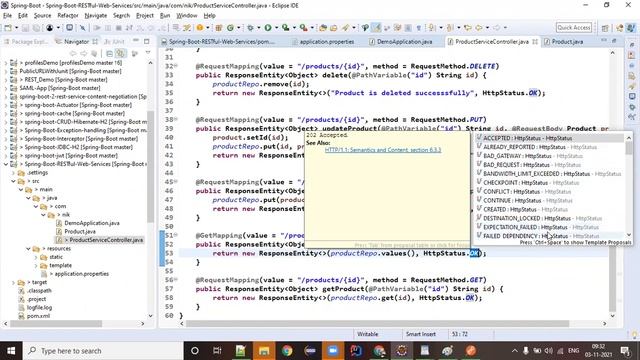Open application.properties in Navigator tree

tap(82, 274)
